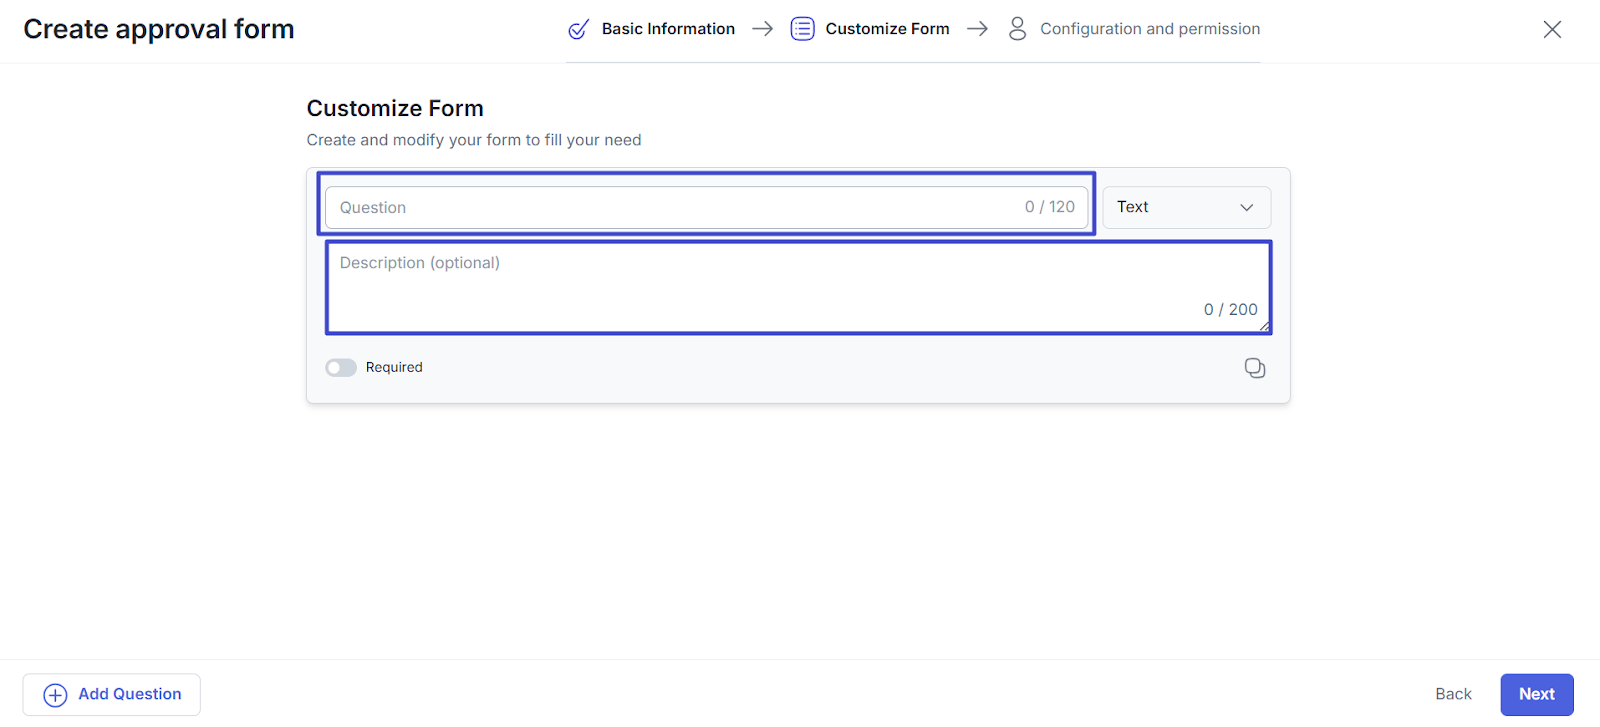The image size is (1600, 727).
Task: Click the Customize Form list icon
Action: 802,29
